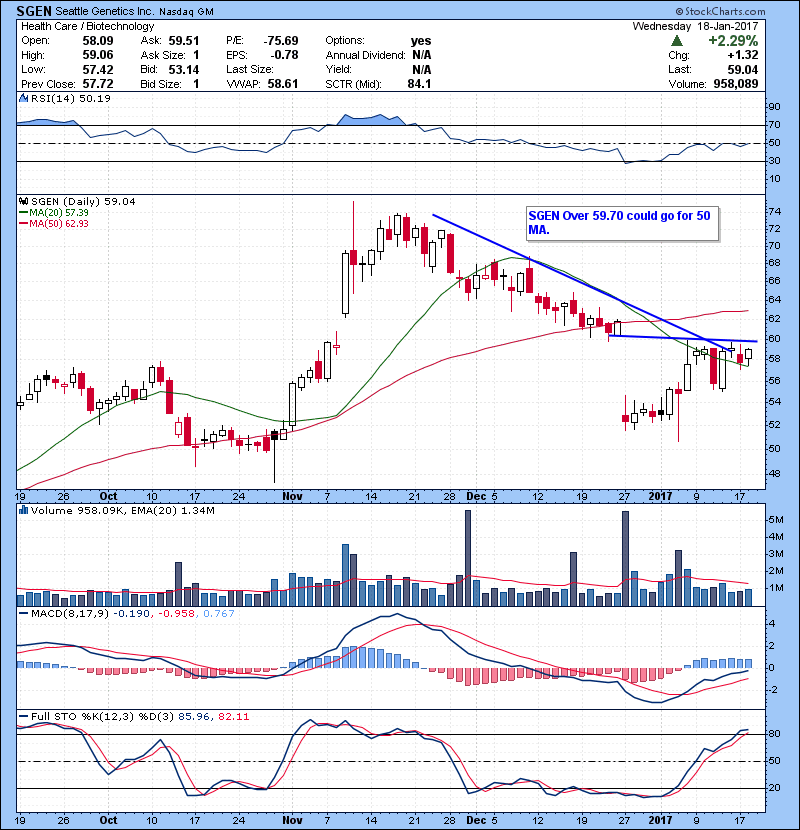Click the Low value 57.42
The image size is (800, 830).
pos(97,70)
